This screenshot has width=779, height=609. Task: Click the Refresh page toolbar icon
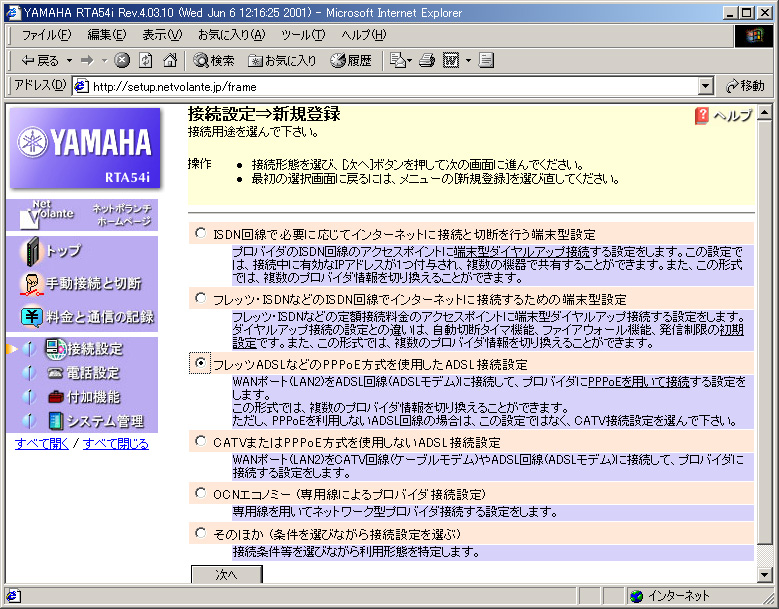point(146,60)
